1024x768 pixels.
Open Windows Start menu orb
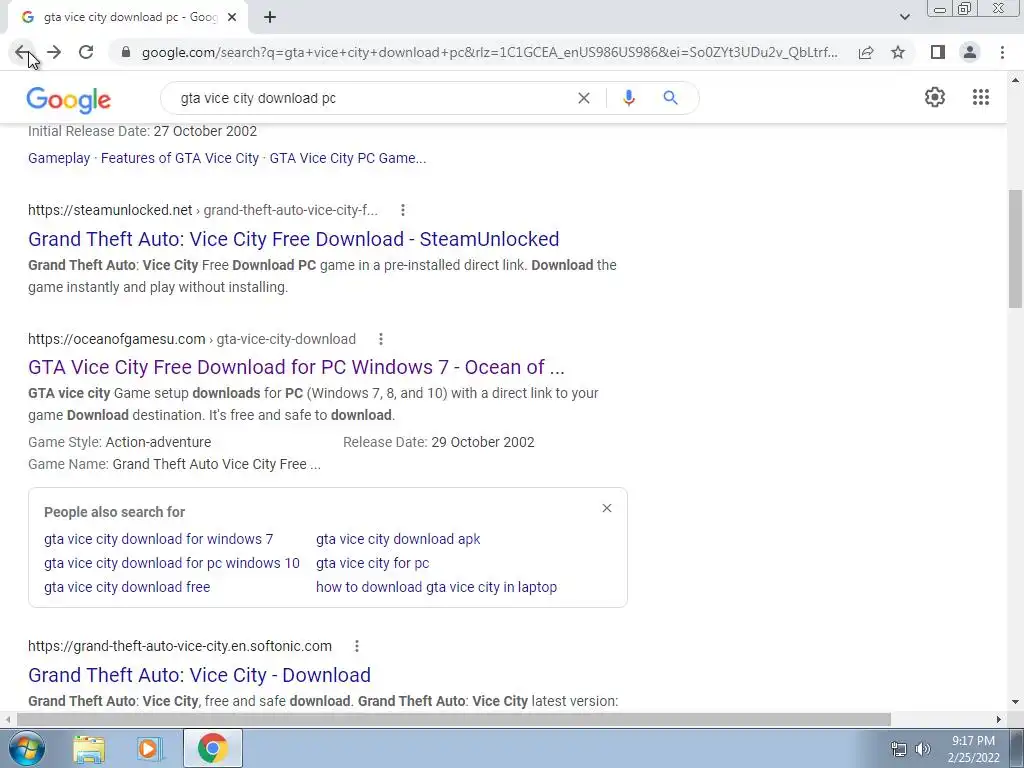coord(26,748)
